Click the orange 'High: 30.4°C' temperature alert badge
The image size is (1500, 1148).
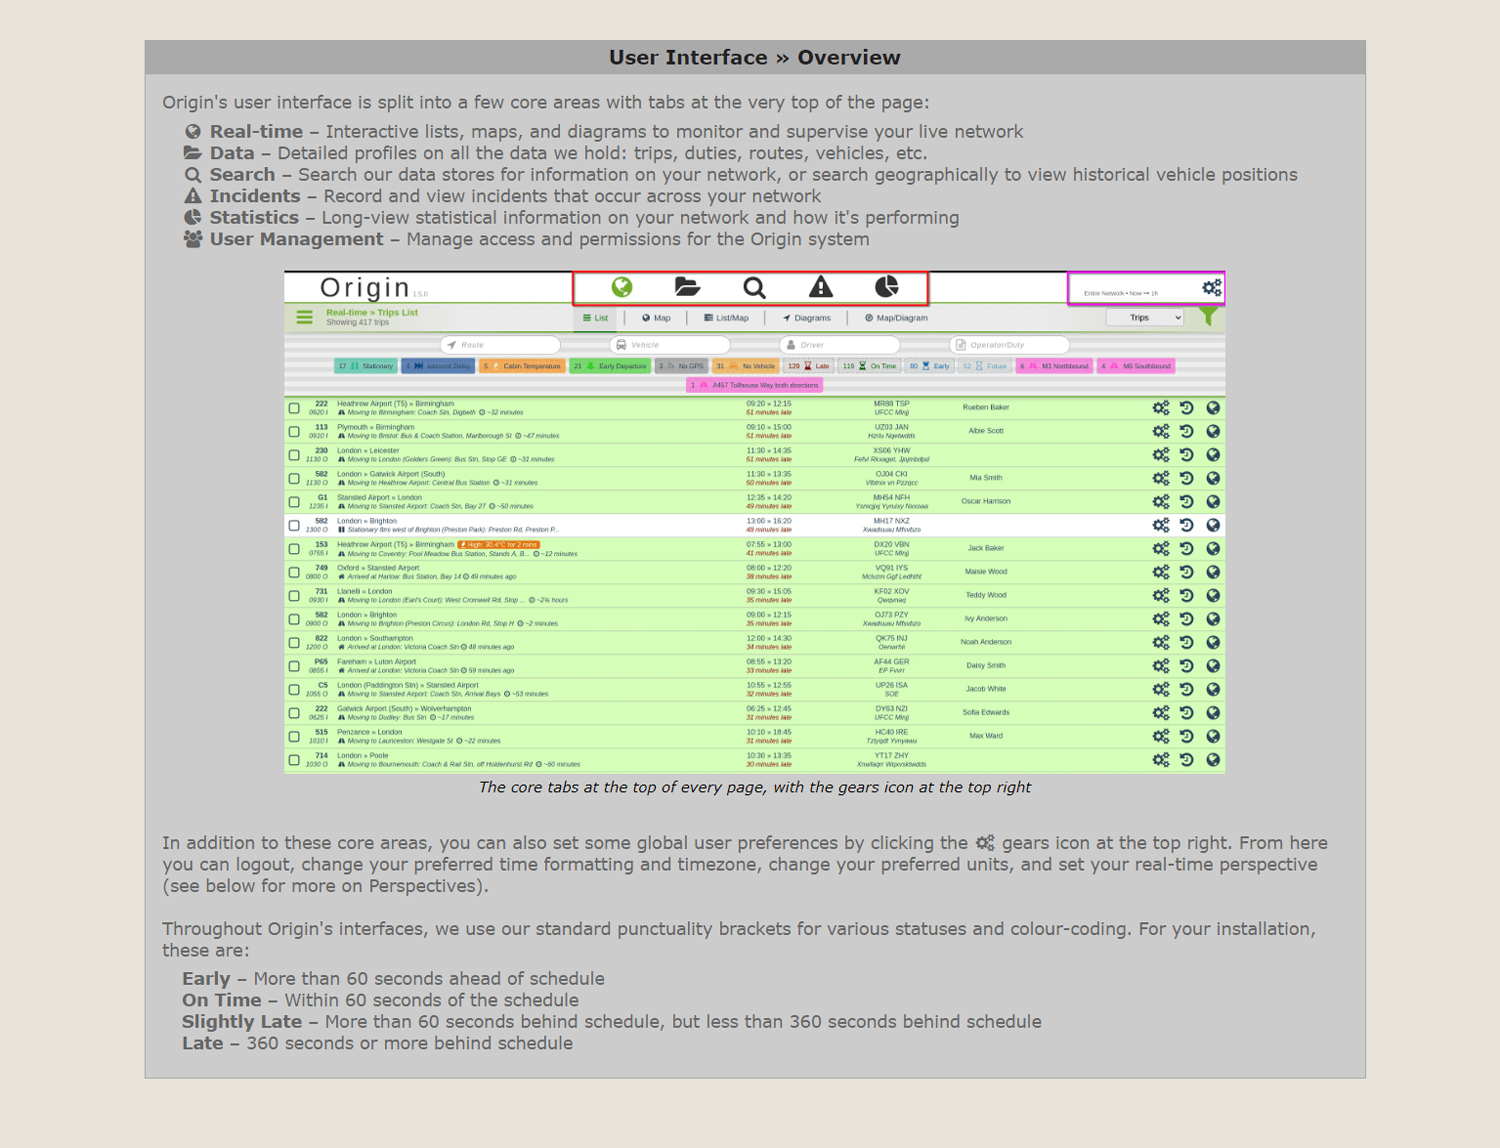coord(499,545)
